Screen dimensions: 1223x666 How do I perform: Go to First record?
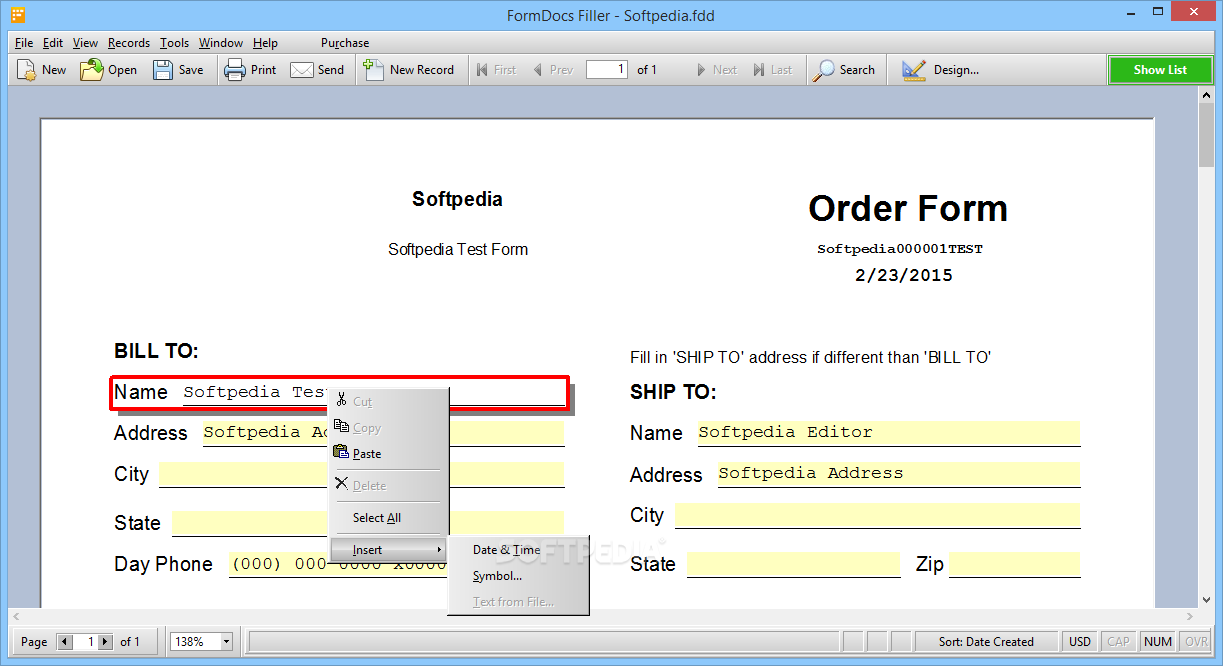tap(496, 70)
